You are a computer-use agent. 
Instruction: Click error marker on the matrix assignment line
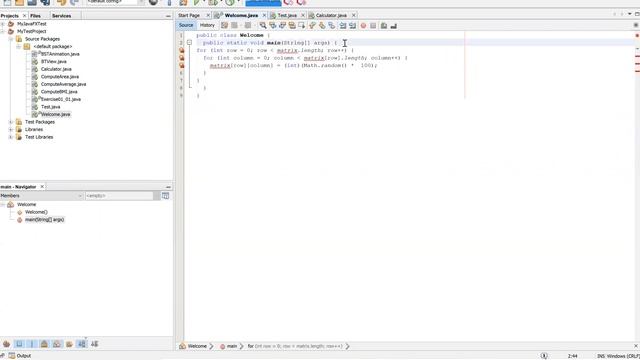click(182, 65)
